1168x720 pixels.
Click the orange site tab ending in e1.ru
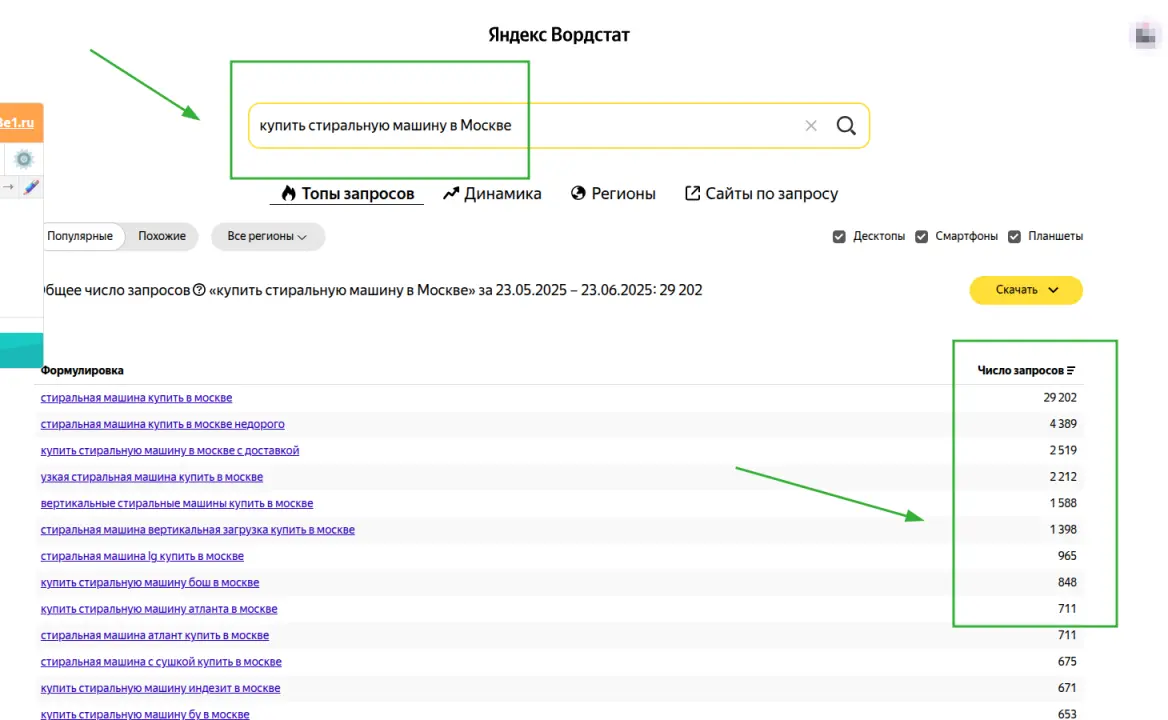click(21, 123)
